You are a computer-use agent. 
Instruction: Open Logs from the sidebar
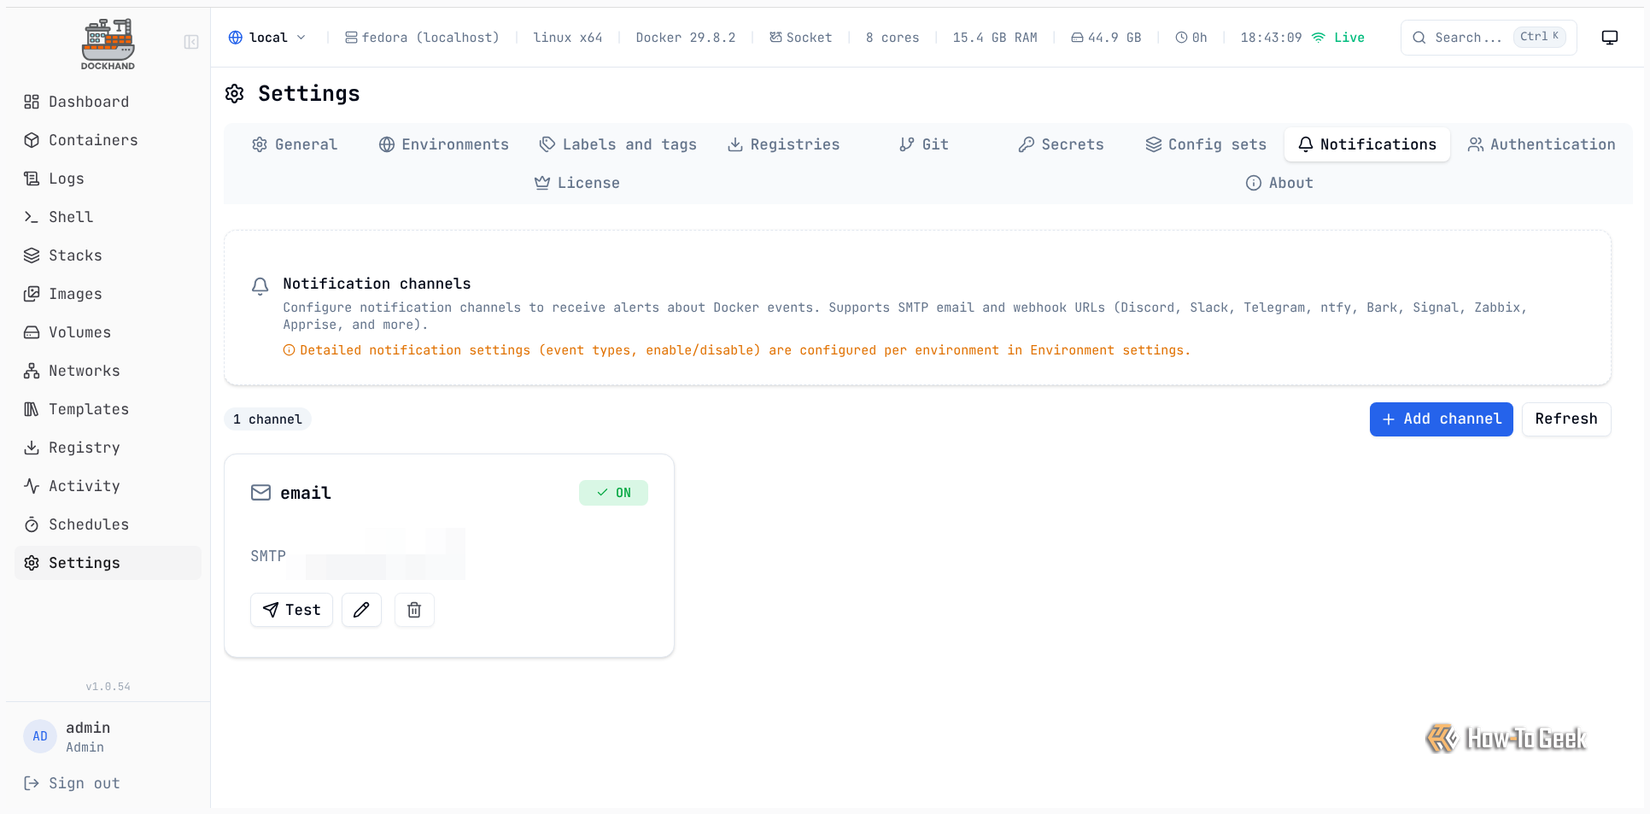(x=107, y=179)
